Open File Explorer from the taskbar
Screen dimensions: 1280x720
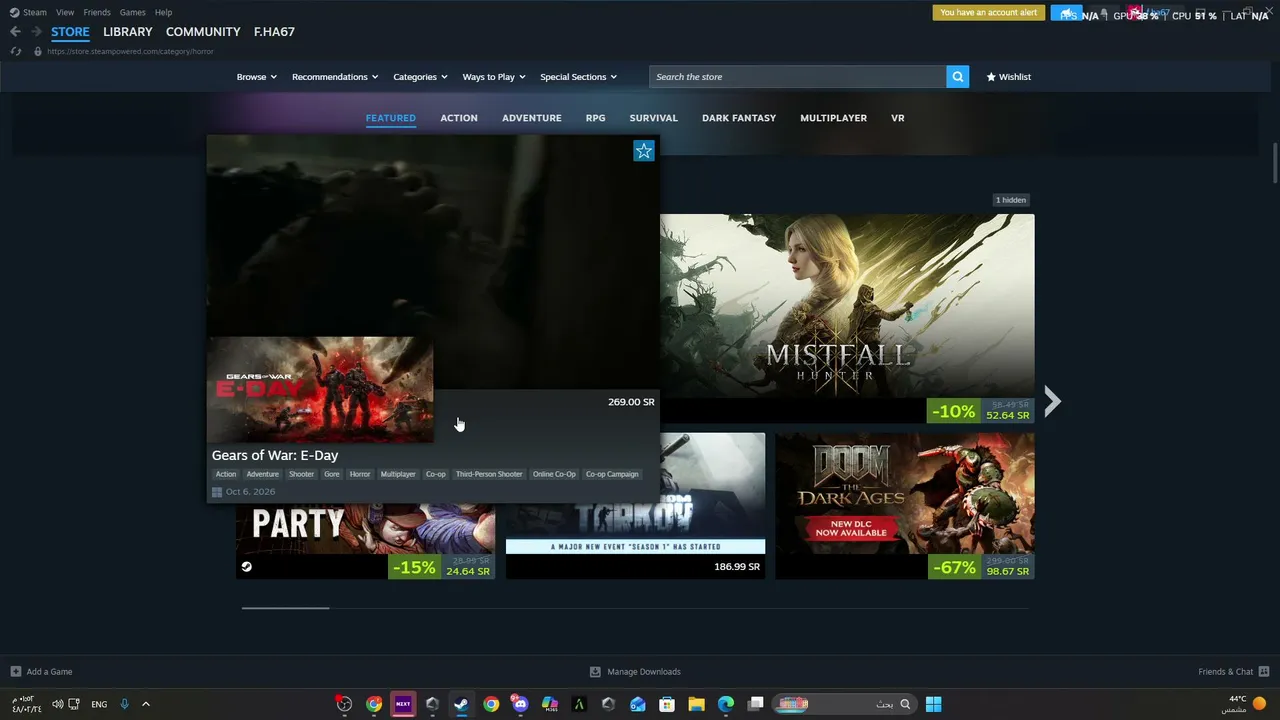point(696,704)
